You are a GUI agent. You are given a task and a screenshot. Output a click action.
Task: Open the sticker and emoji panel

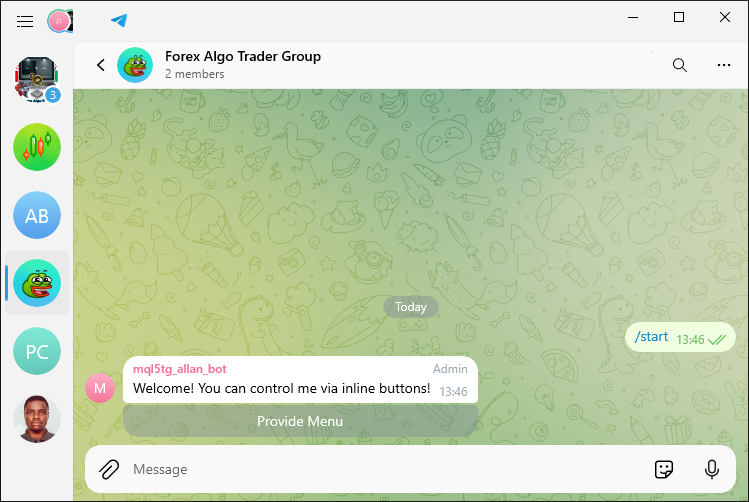click(x=663, y=469)
